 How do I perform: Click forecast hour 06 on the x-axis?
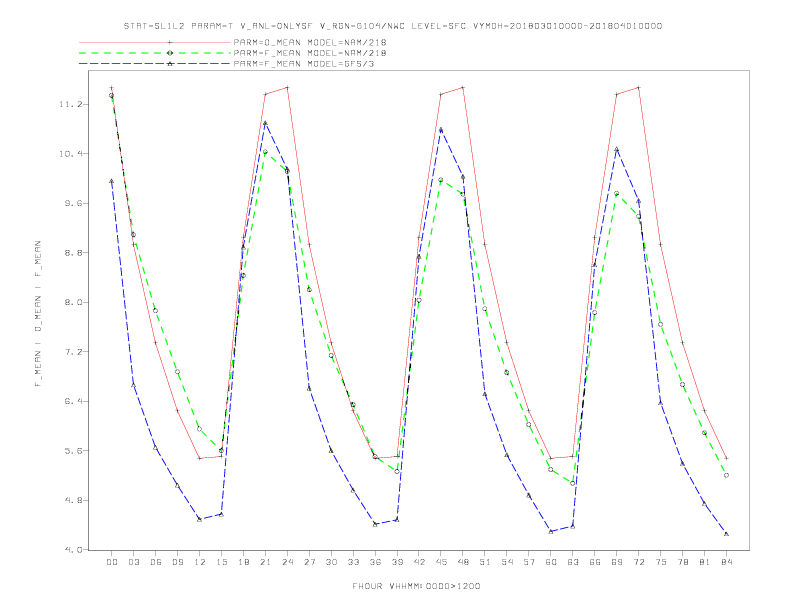click(x=156, y=562)
